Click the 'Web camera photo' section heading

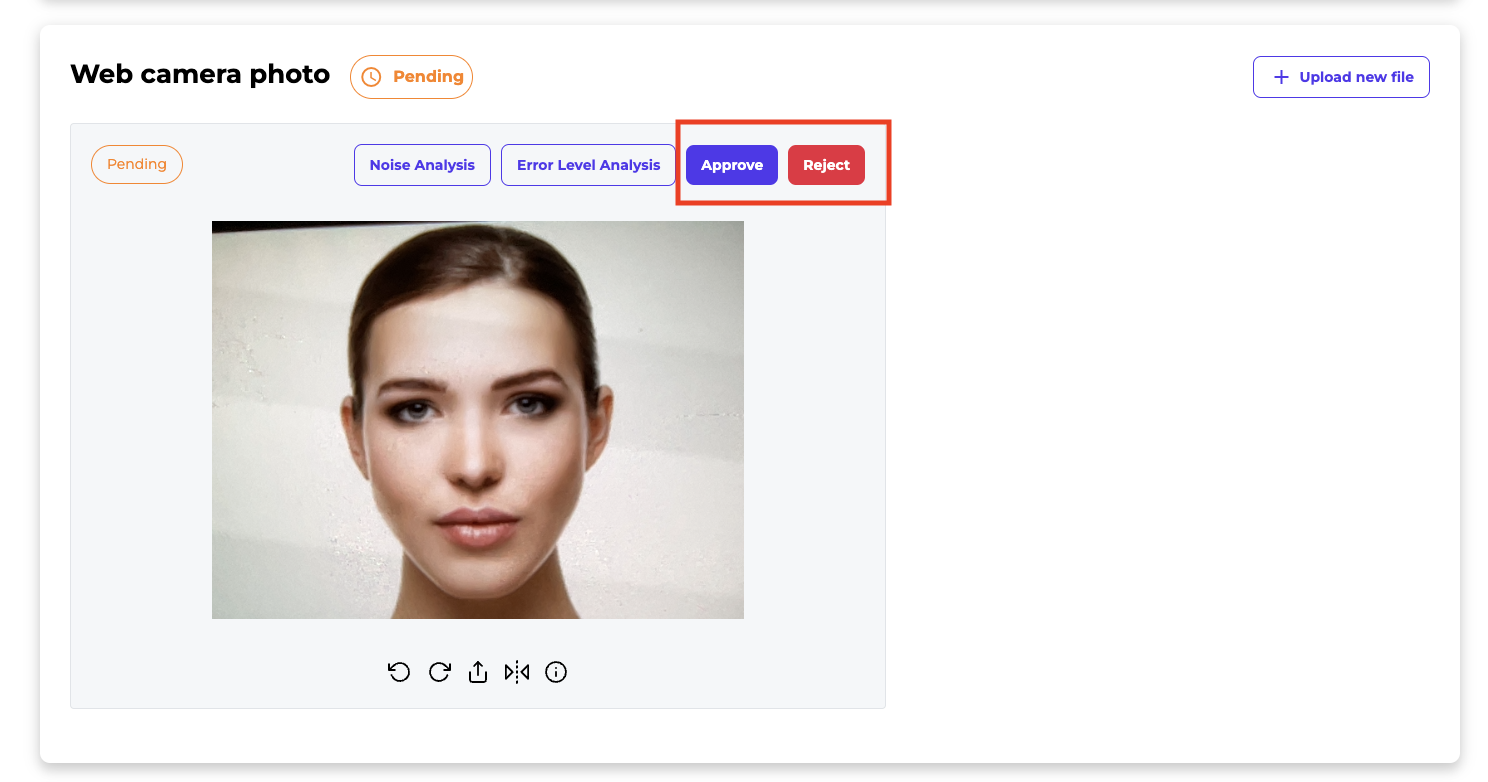pyautogui.click(x=200, y=74)
